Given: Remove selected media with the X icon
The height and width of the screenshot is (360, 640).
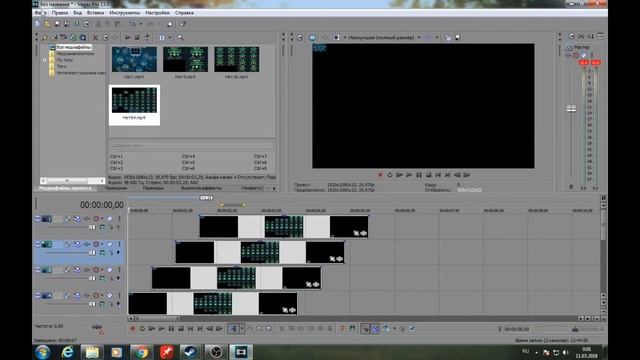Looking at the screenshot, I should pyautogui.click(x=96, y=38).
